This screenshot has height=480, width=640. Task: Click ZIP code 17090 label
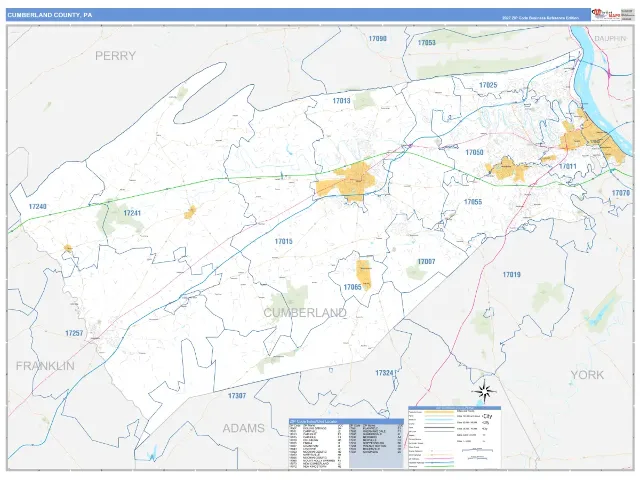[x=378, y=39]
